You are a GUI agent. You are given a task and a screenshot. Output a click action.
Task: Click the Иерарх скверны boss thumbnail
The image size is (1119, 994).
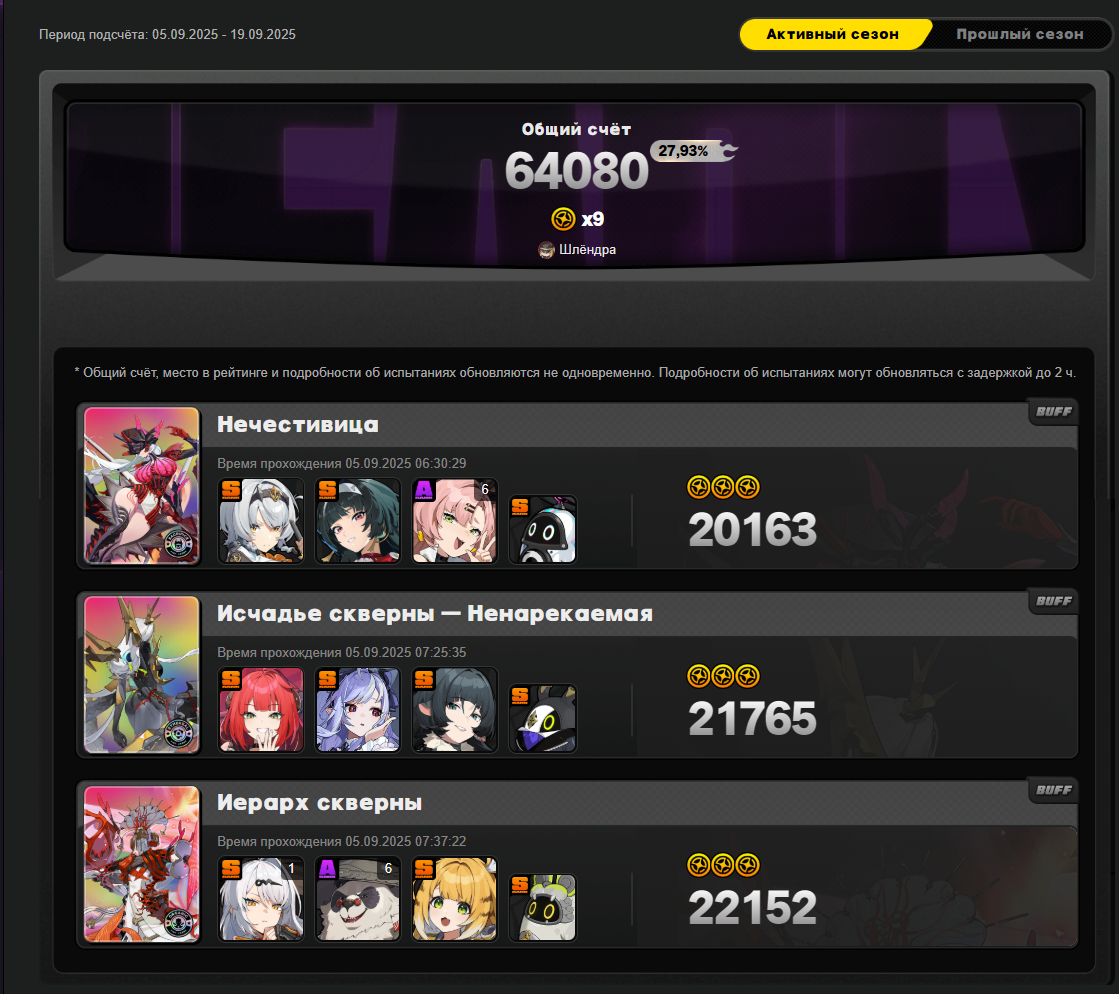tap(142, 863)
